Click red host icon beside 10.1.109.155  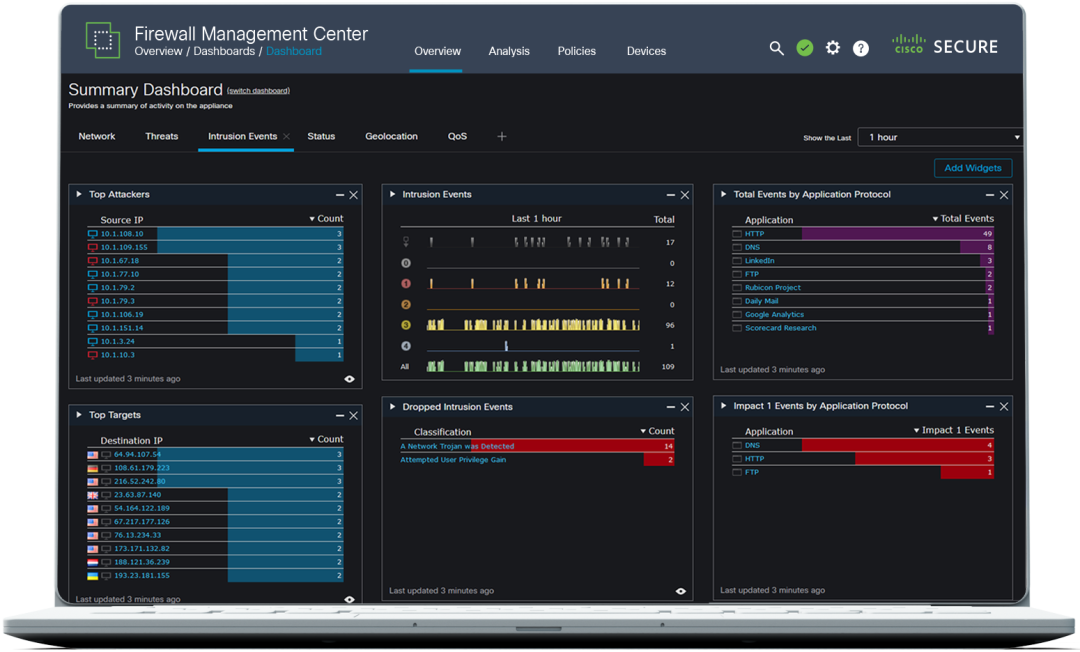[92, 247]
